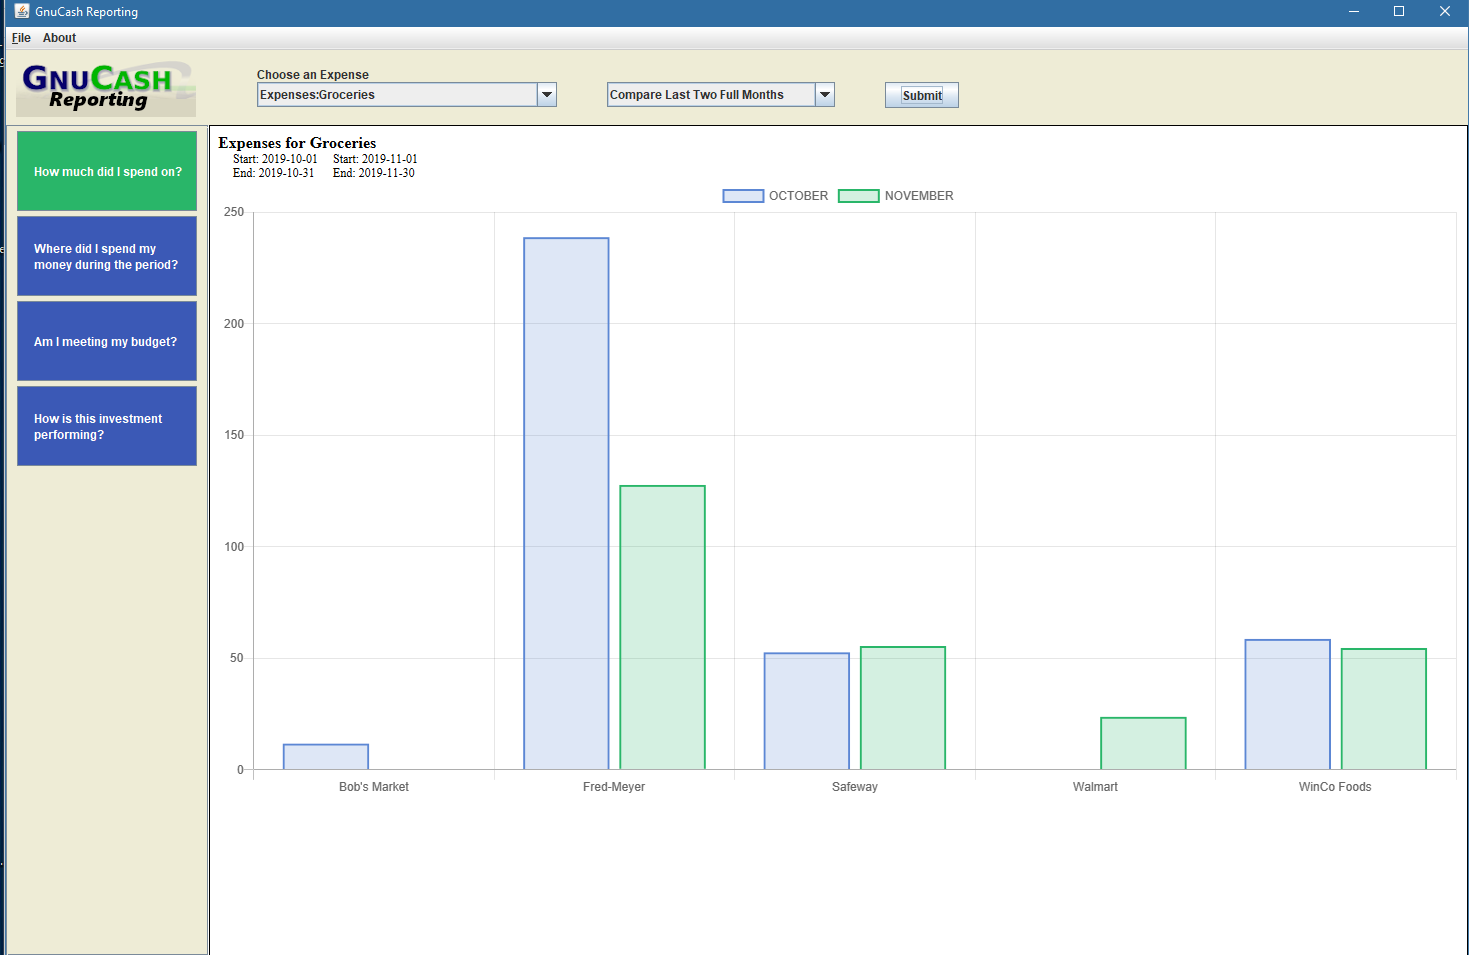Click the October Fred-Meyer bar
The width and height of the screenshot is (1469, 955).
click(x=566, y=503)
